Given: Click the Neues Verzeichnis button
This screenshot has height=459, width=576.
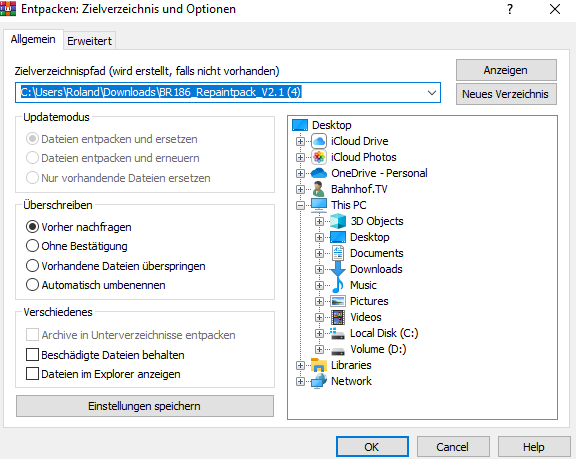Looking at the screenshot, I should tap(506, 94).
